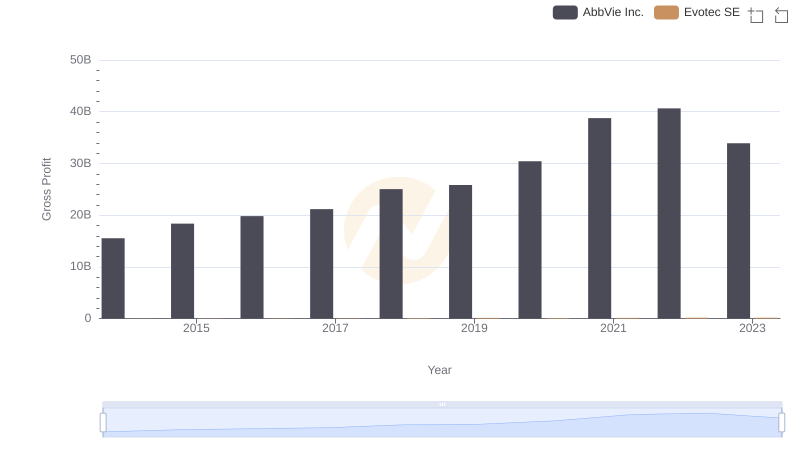
Task: Select the AbbVie 2014 bar
Action: tap(113, 278)
